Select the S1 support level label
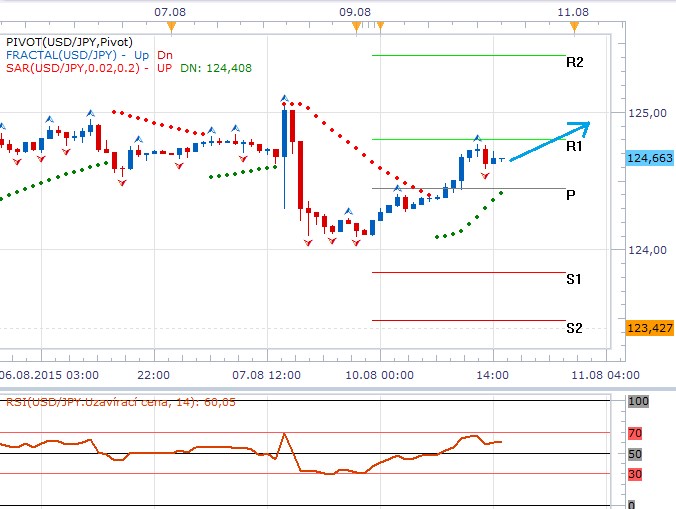This screenshot has height=509, width=676. pyautogui.click(x=574, y=279)
